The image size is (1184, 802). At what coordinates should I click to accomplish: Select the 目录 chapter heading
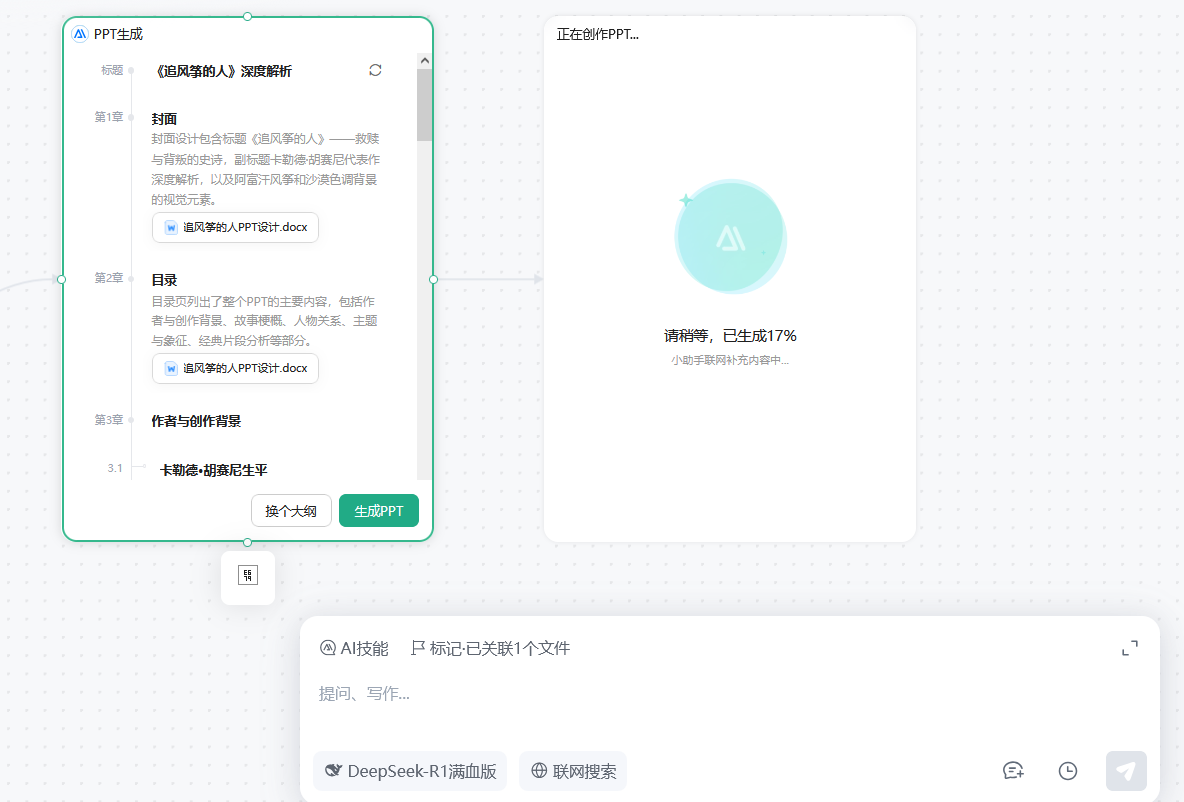coord(164,280)
